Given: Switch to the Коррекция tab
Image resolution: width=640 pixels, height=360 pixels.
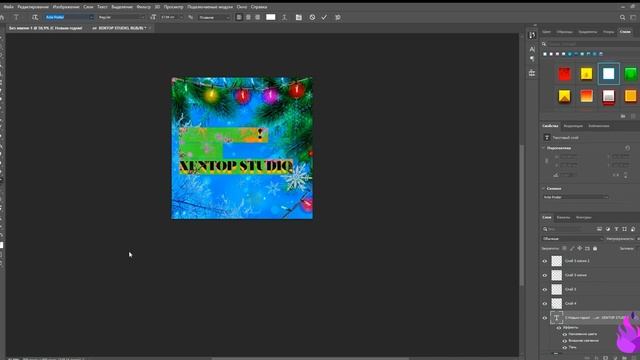Looking at the screenshot, I should (x=573, y=126).
